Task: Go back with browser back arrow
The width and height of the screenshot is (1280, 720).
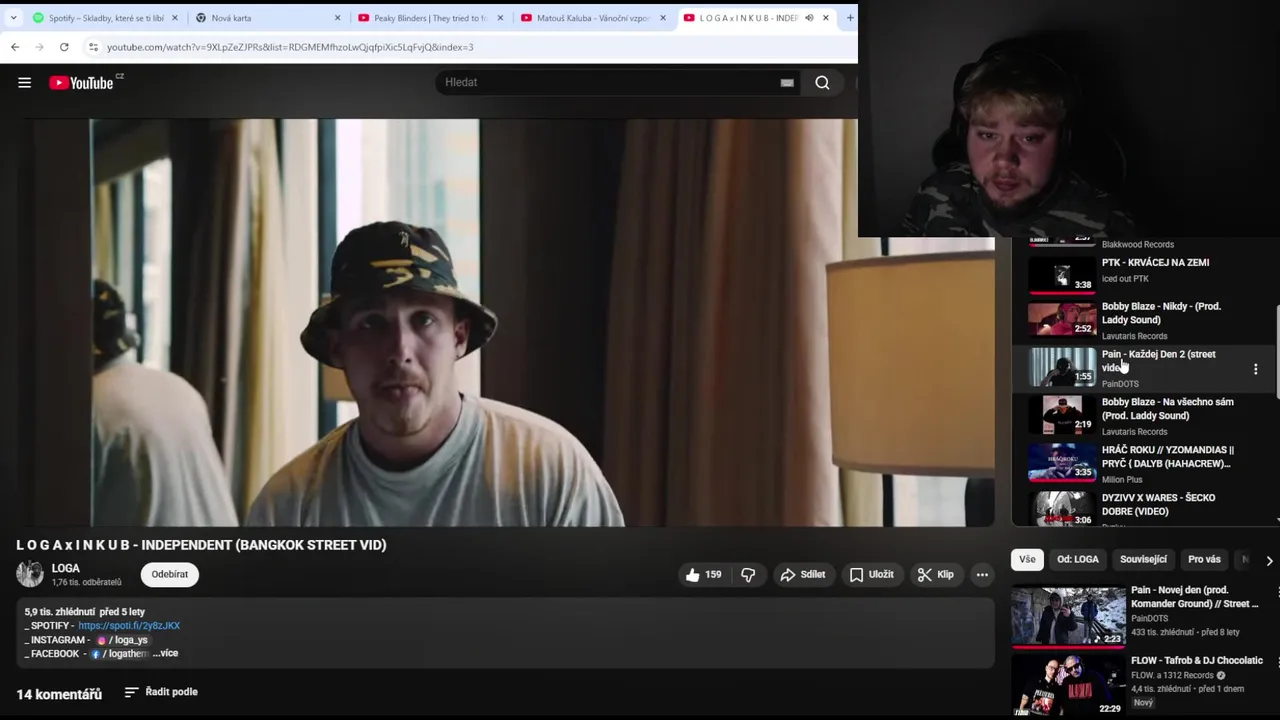Action: [15, 47]
